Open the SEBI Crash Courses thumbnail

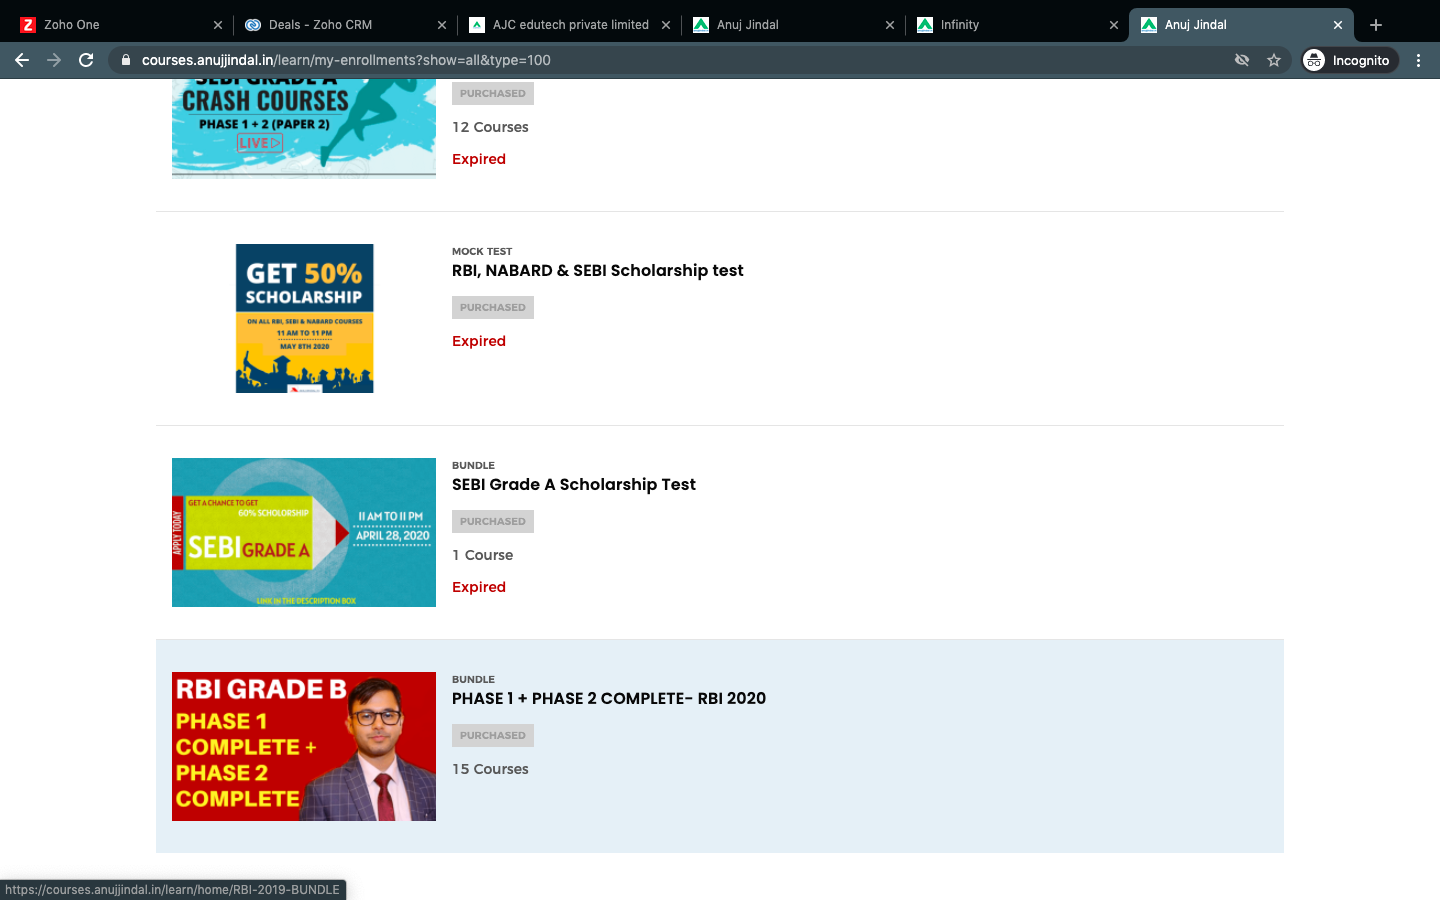[304, 129]
